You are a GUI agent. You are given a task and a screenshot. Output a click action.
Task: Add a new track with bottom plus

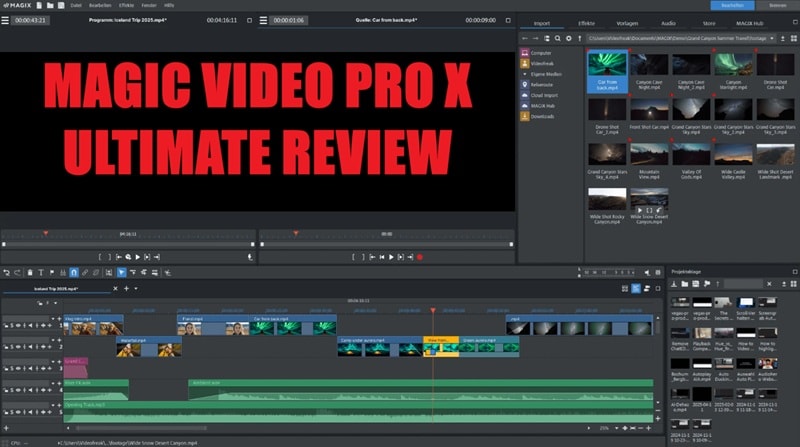(6, 429)
